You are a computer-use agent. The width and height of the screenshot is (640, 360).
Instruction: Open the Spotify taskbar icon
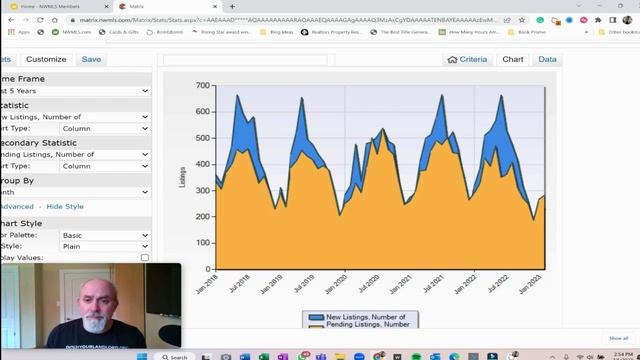(x=416, y=356)
